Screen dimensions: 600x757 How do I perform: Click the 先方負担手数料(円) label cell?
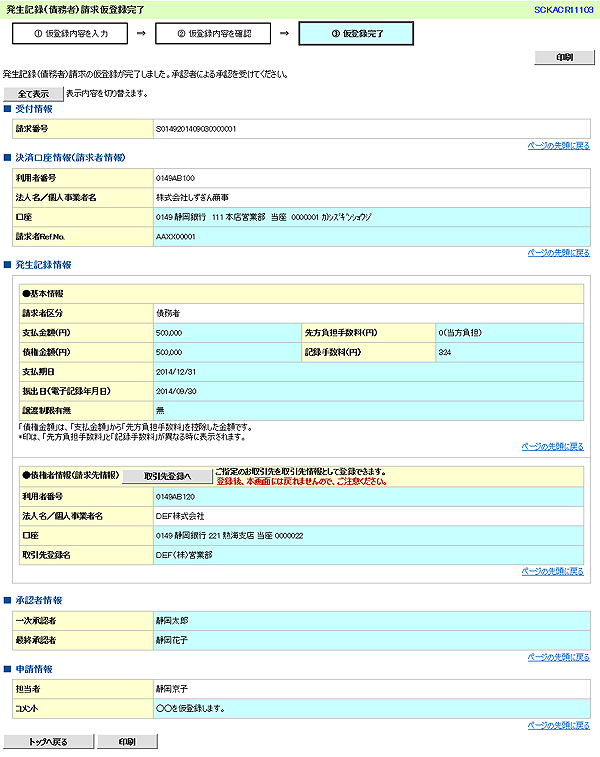[x=369, y=333]
